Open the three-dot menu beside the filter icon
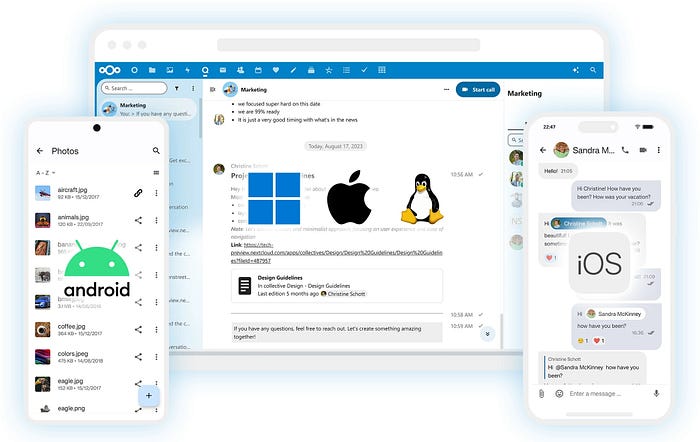 coord(193,88)
